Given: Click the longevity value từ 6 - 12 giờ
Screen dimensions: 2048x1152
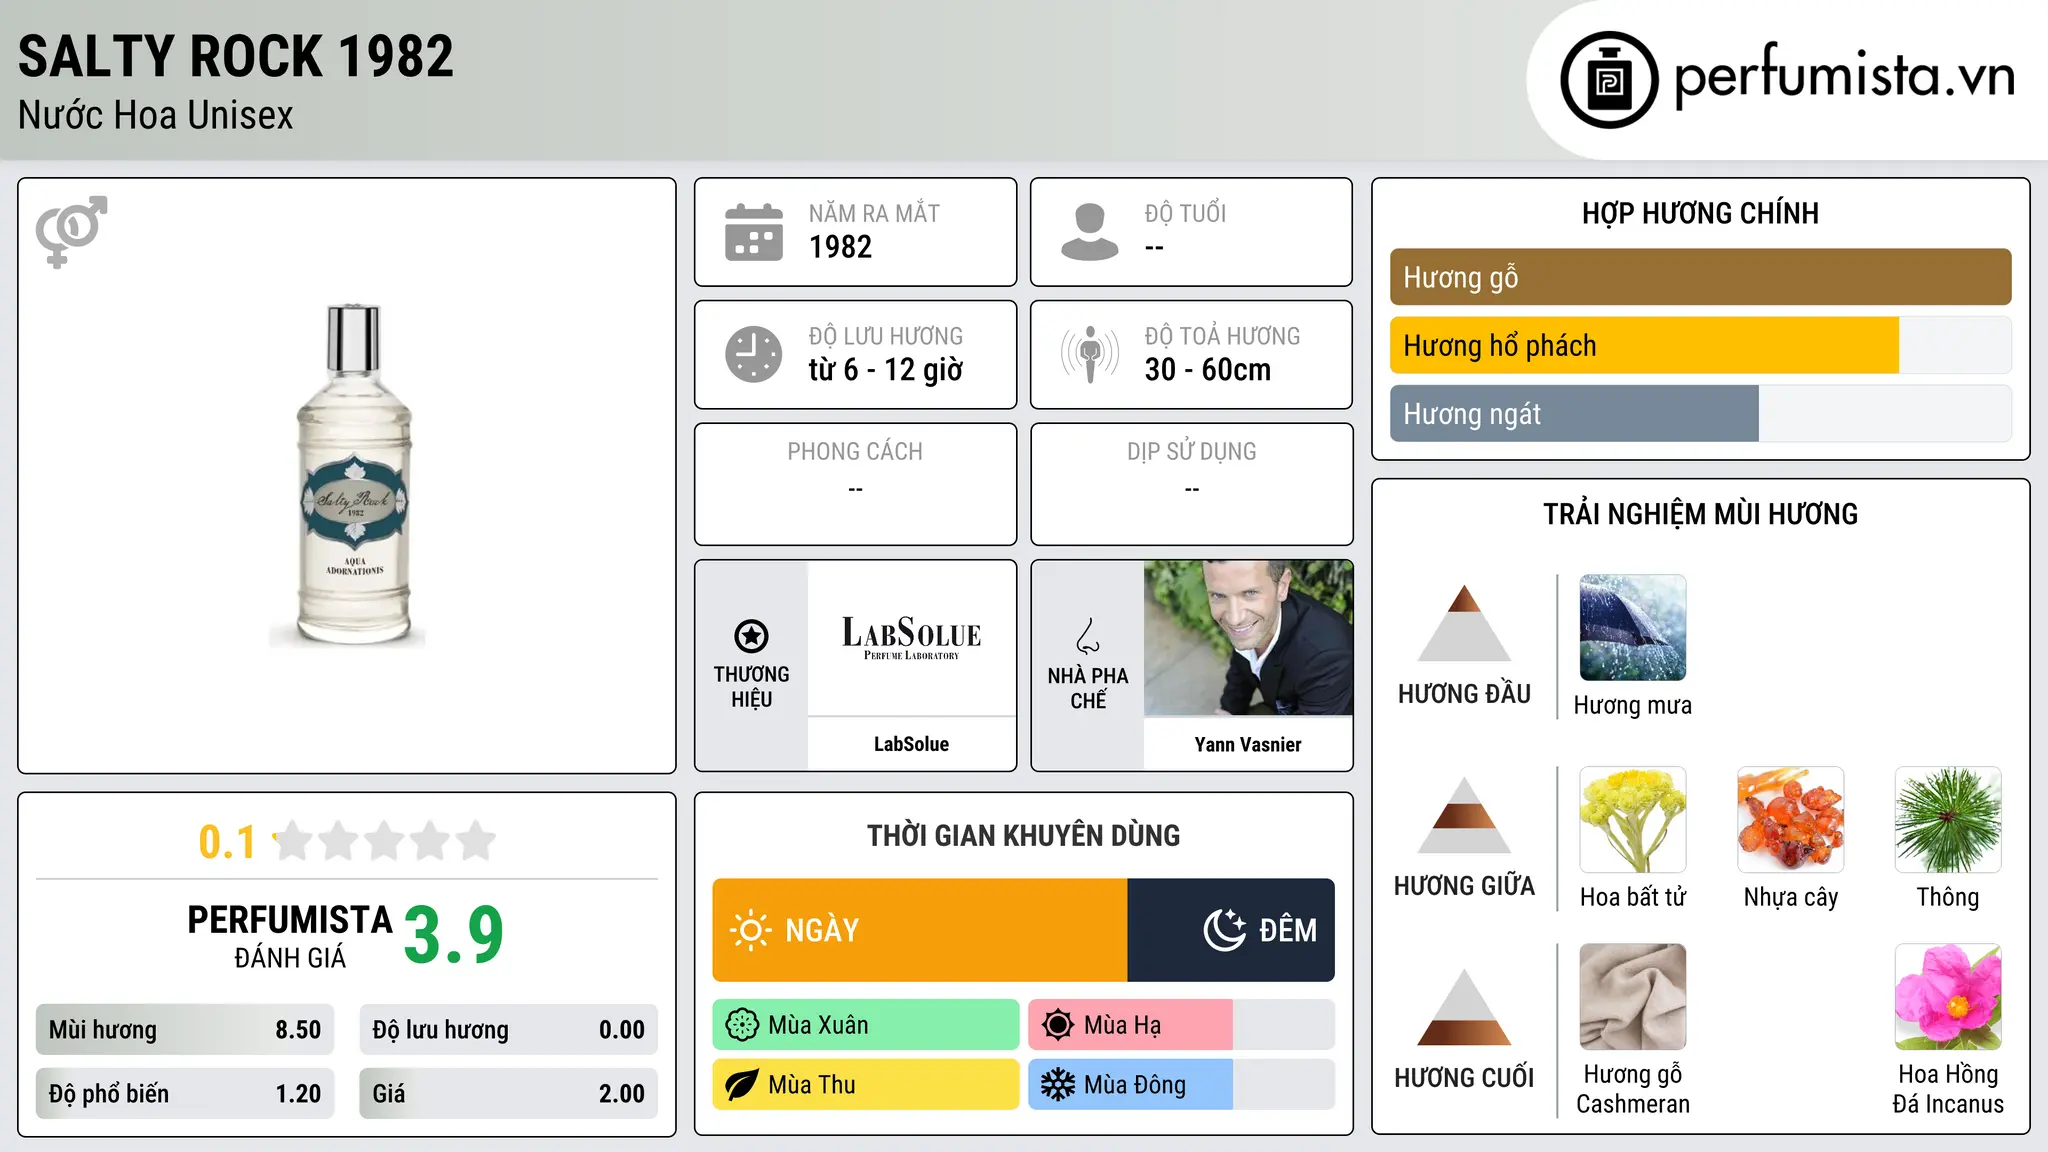Looking at the screenshot, I should (x=886, y=370).
